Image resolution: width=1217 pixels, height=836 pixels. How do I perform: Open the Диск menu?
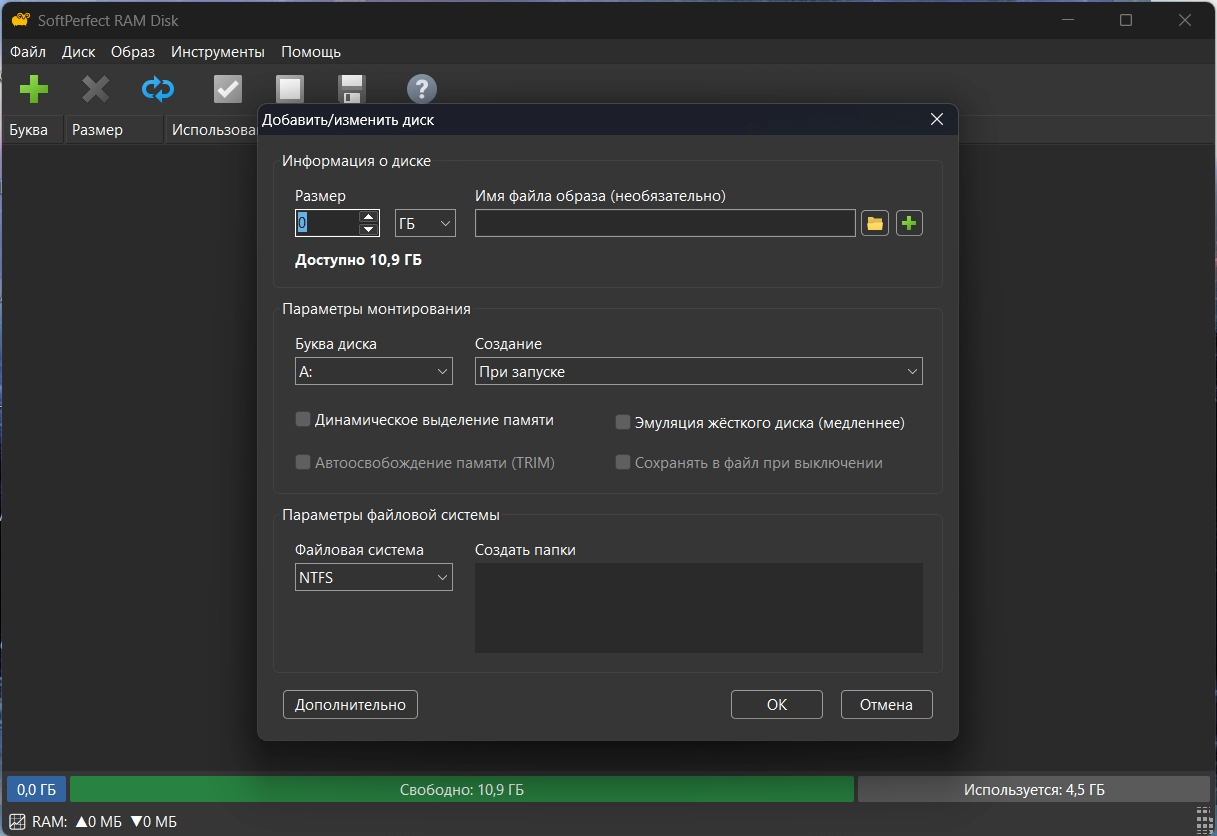tap(79, 52)
